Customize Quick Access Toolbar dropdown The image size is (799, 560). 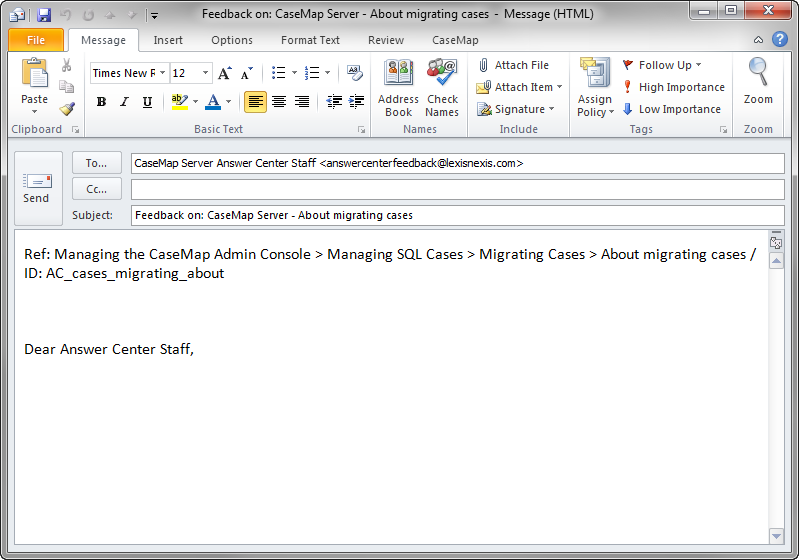154,16
